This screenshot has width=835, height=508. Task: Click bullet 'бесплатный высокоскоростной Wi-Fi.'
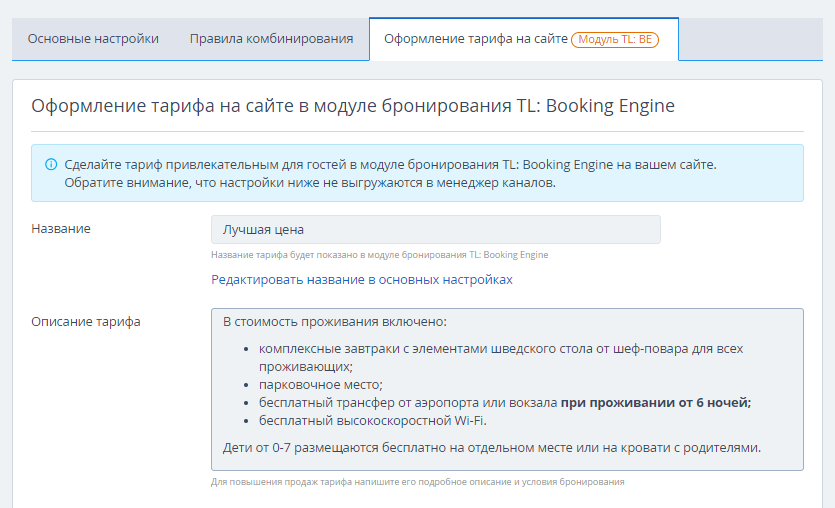click(373, 421)
